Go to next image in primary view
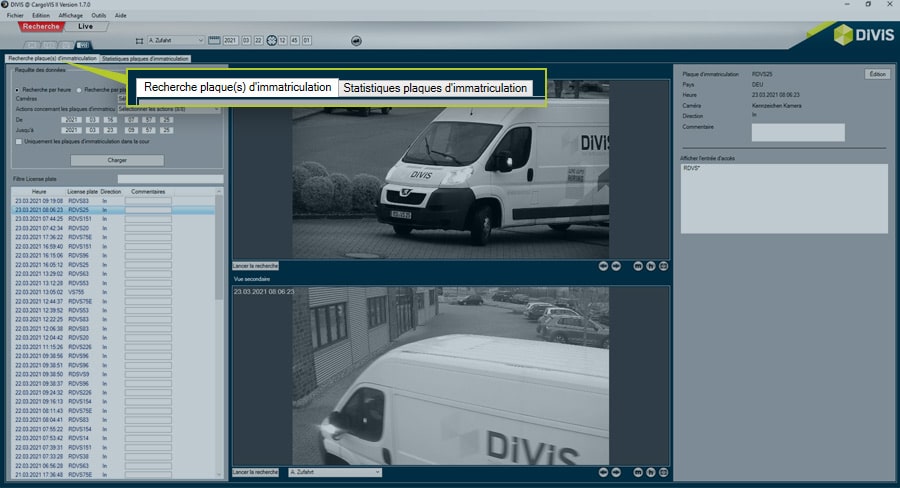 [616, 266]
